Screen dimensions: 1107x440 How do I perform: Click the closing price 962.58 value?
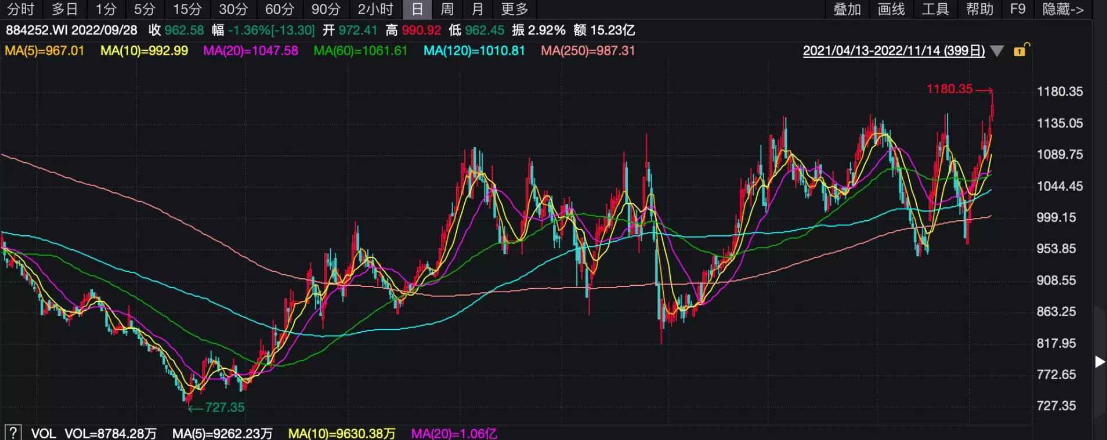pos(184,30)
